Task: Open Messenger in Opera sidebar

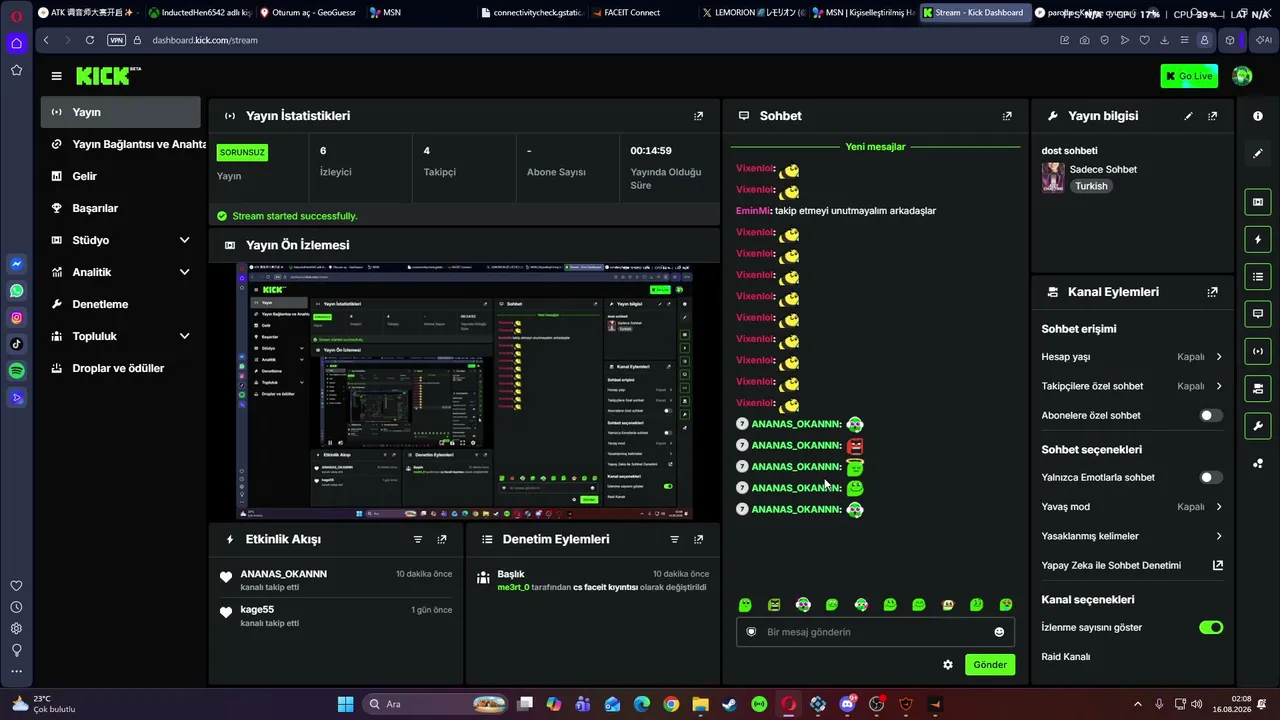Action: (17, 264)
